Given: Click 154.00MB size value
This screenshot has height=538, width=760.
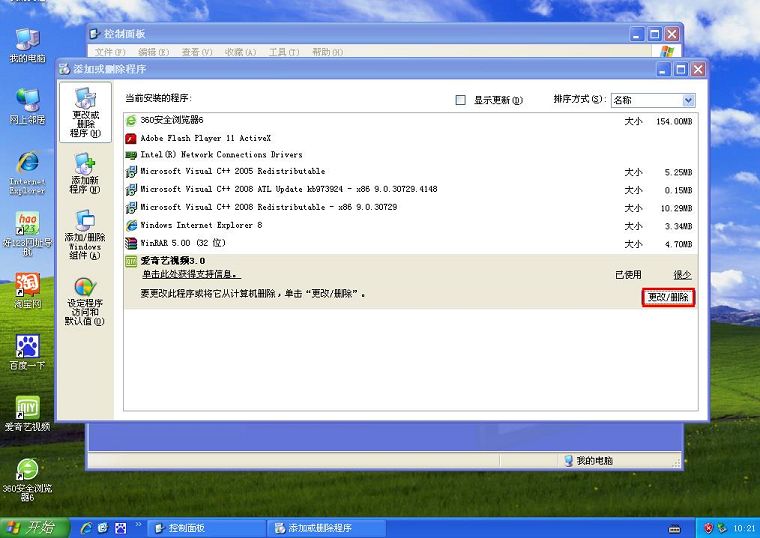Looking at the screenshot, I should coord(674,122).
